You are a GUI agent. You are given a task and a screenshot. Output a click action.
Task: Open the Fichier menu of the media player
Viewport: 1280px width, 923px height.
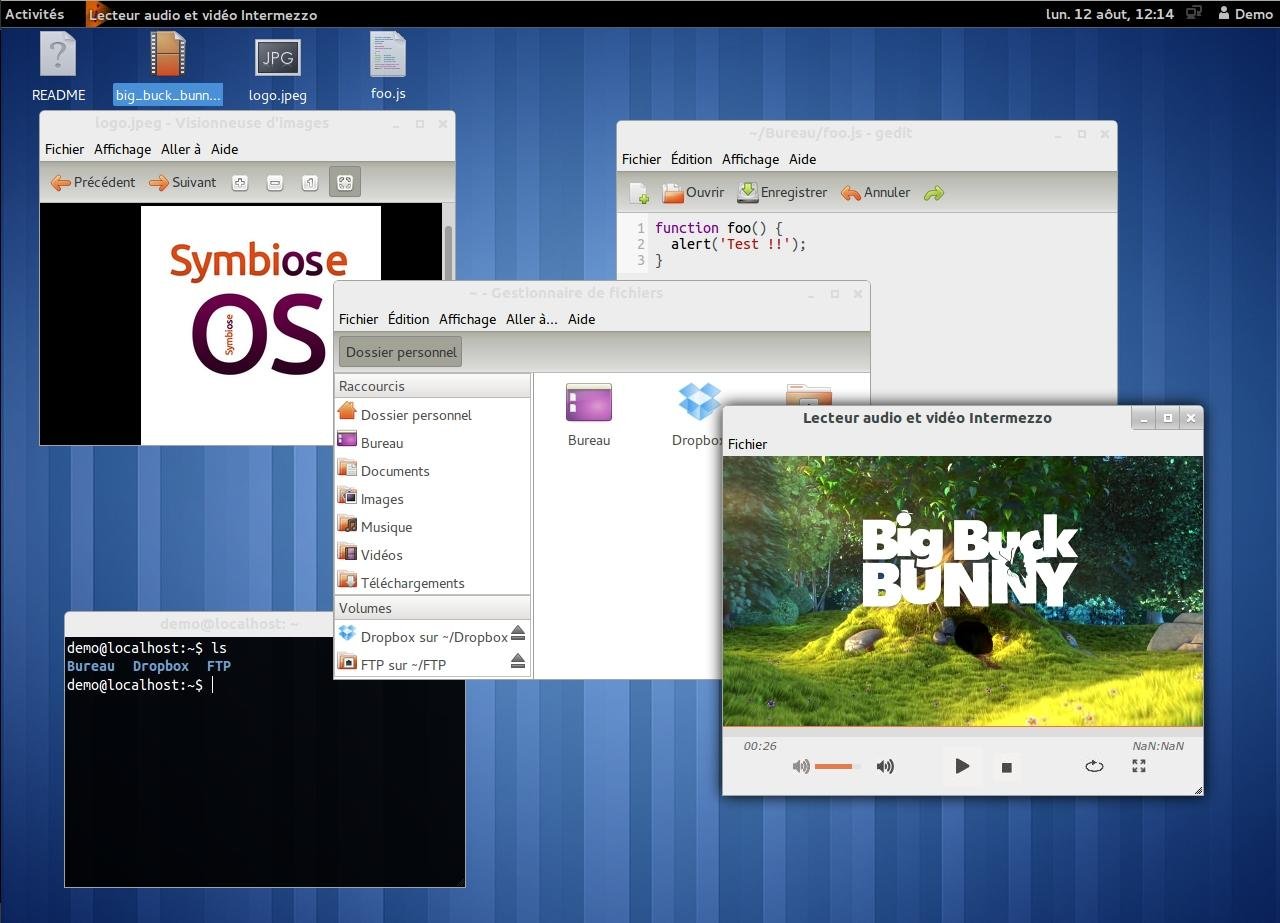(747, 444)
